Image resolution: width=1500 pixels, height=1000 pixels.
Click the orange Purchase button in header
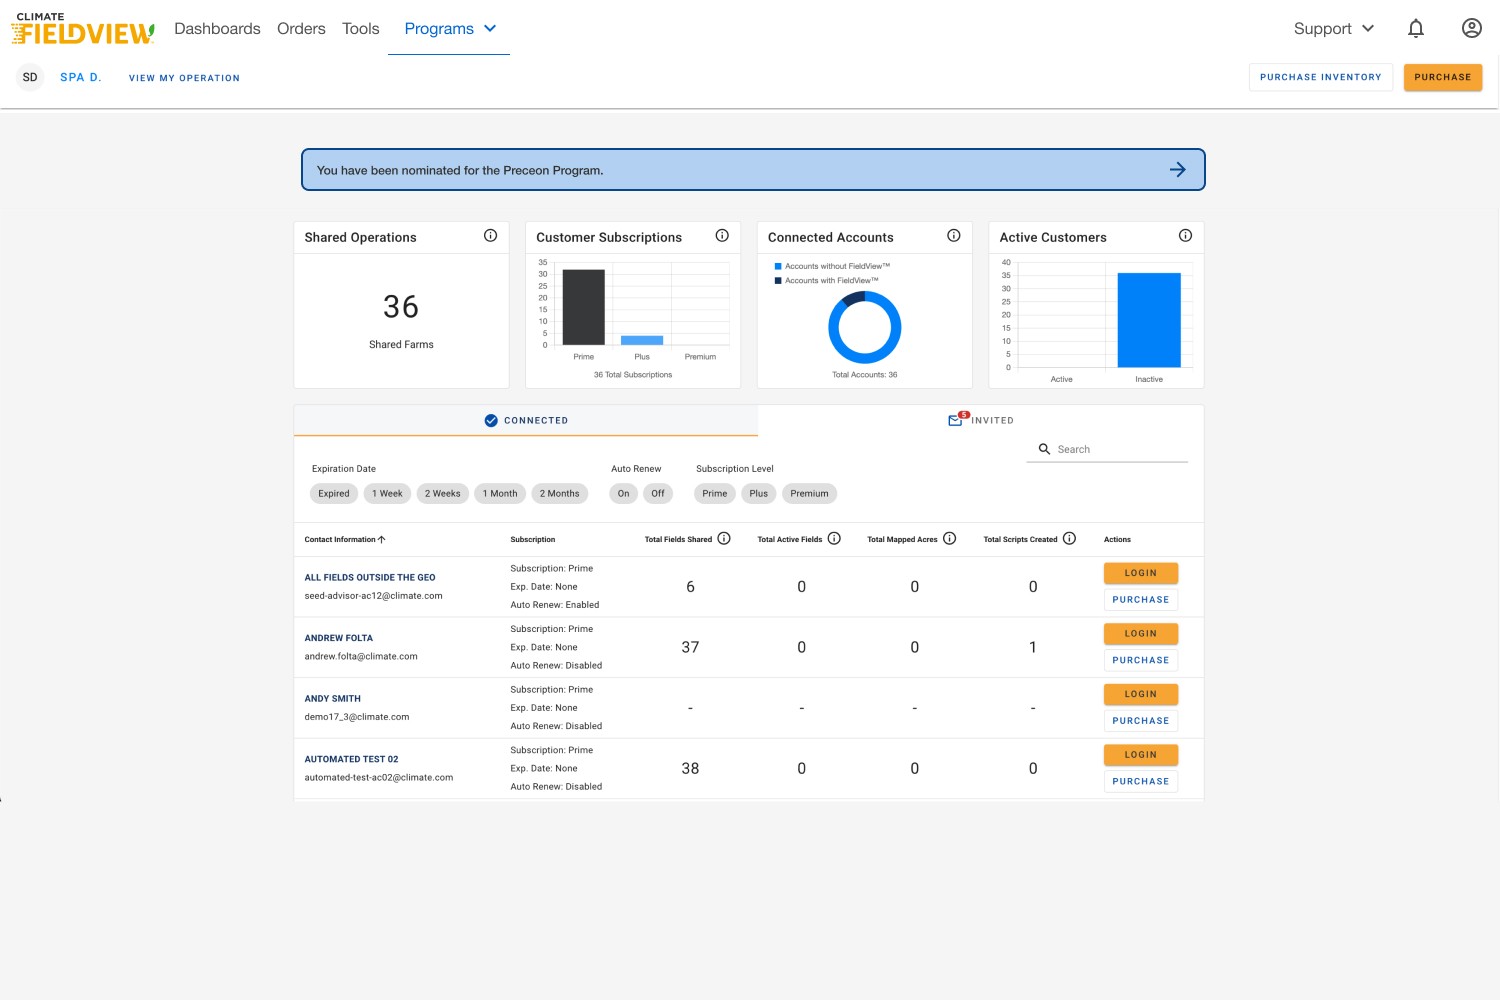1443,77
